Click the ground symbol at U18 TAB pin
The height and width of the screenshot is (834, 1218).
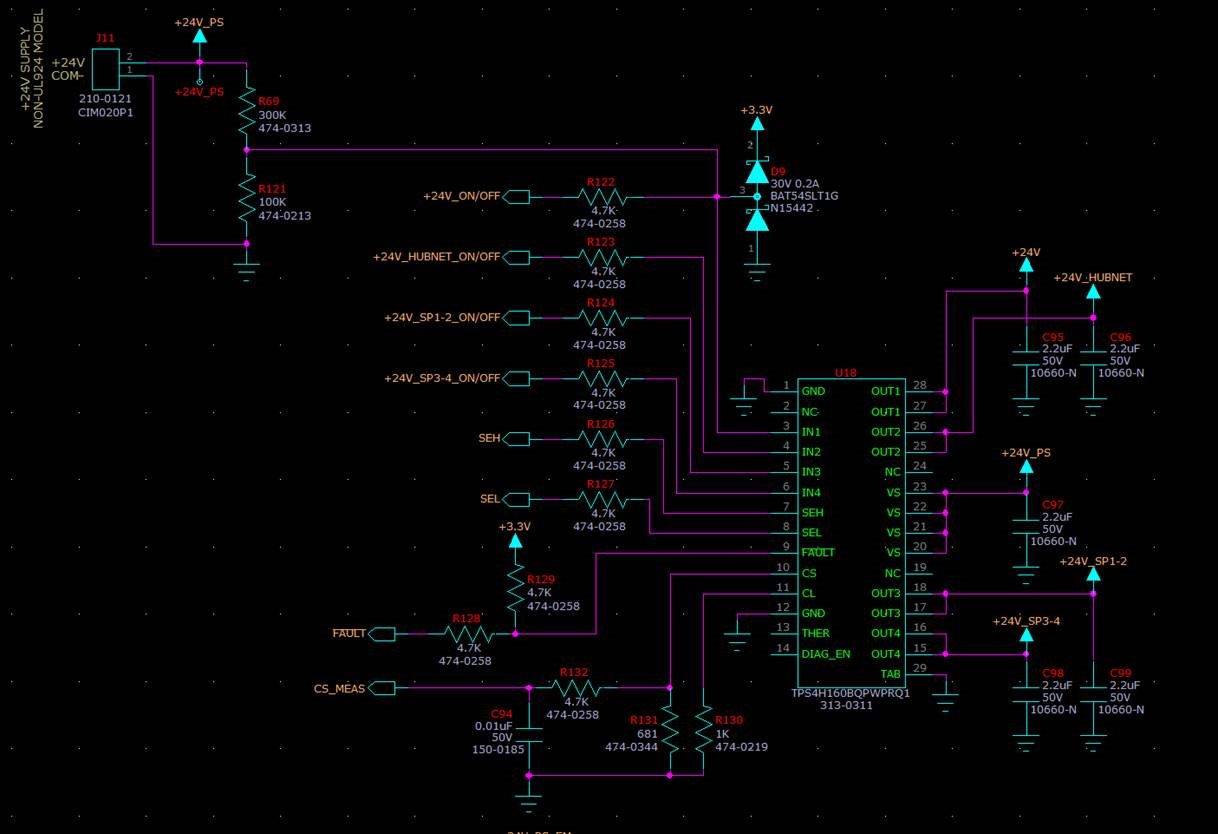point(946,704)
